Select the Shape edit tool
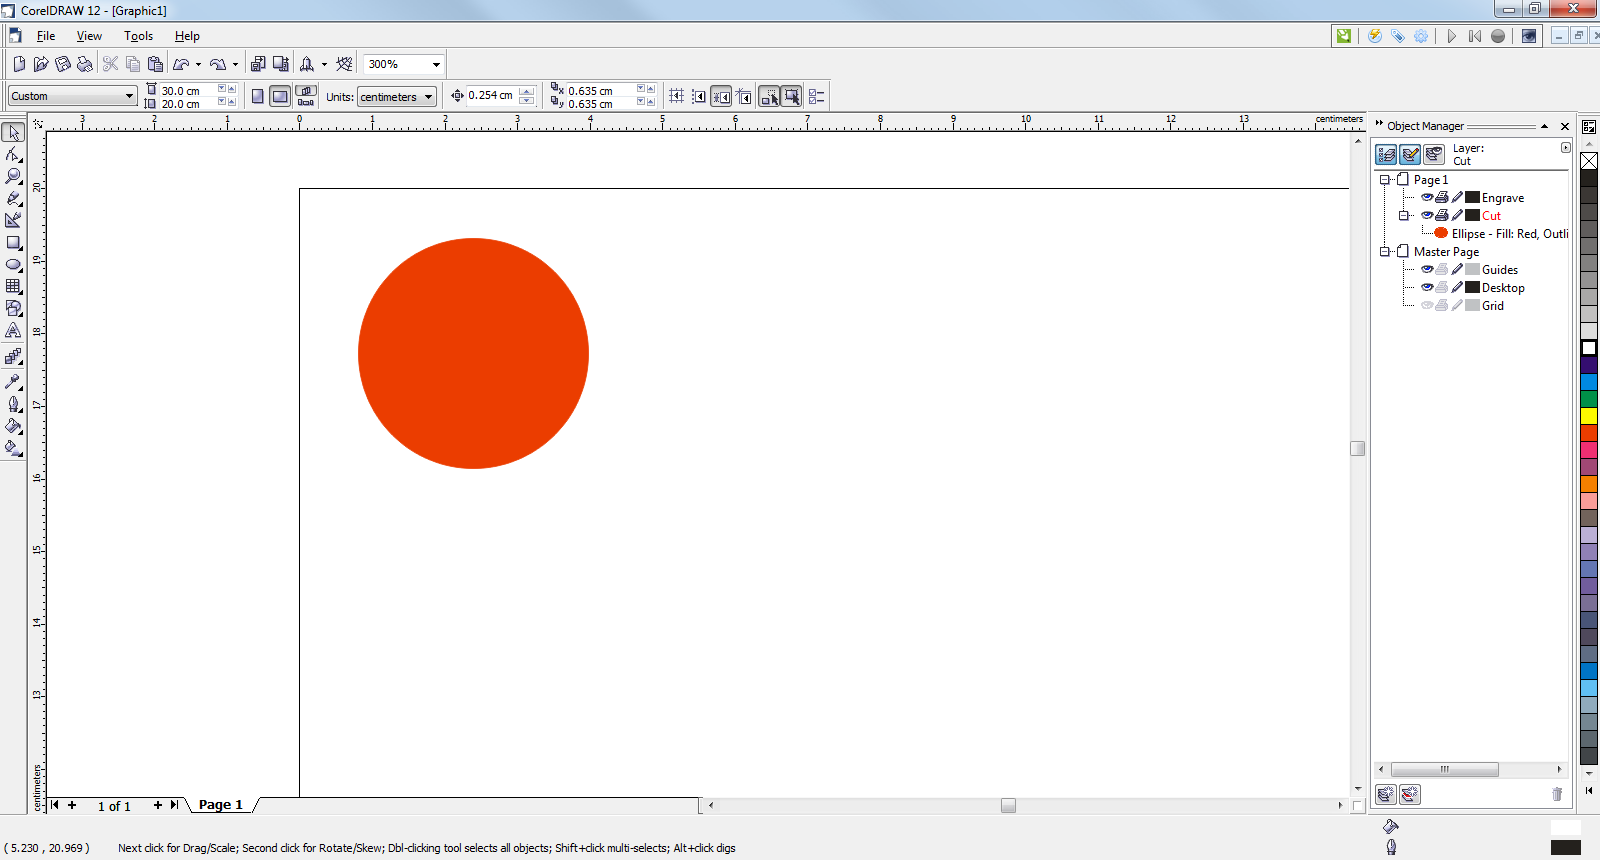Viewport: 1600px width, 860px height. [x=13, y=155]
